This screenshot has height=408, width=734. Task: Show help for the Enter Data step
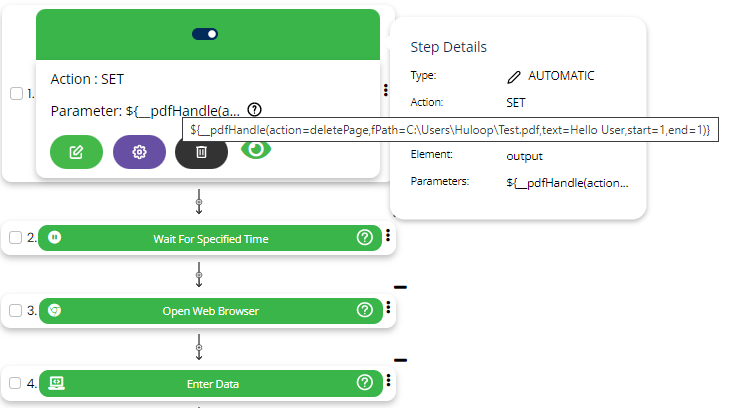[364, 382]
